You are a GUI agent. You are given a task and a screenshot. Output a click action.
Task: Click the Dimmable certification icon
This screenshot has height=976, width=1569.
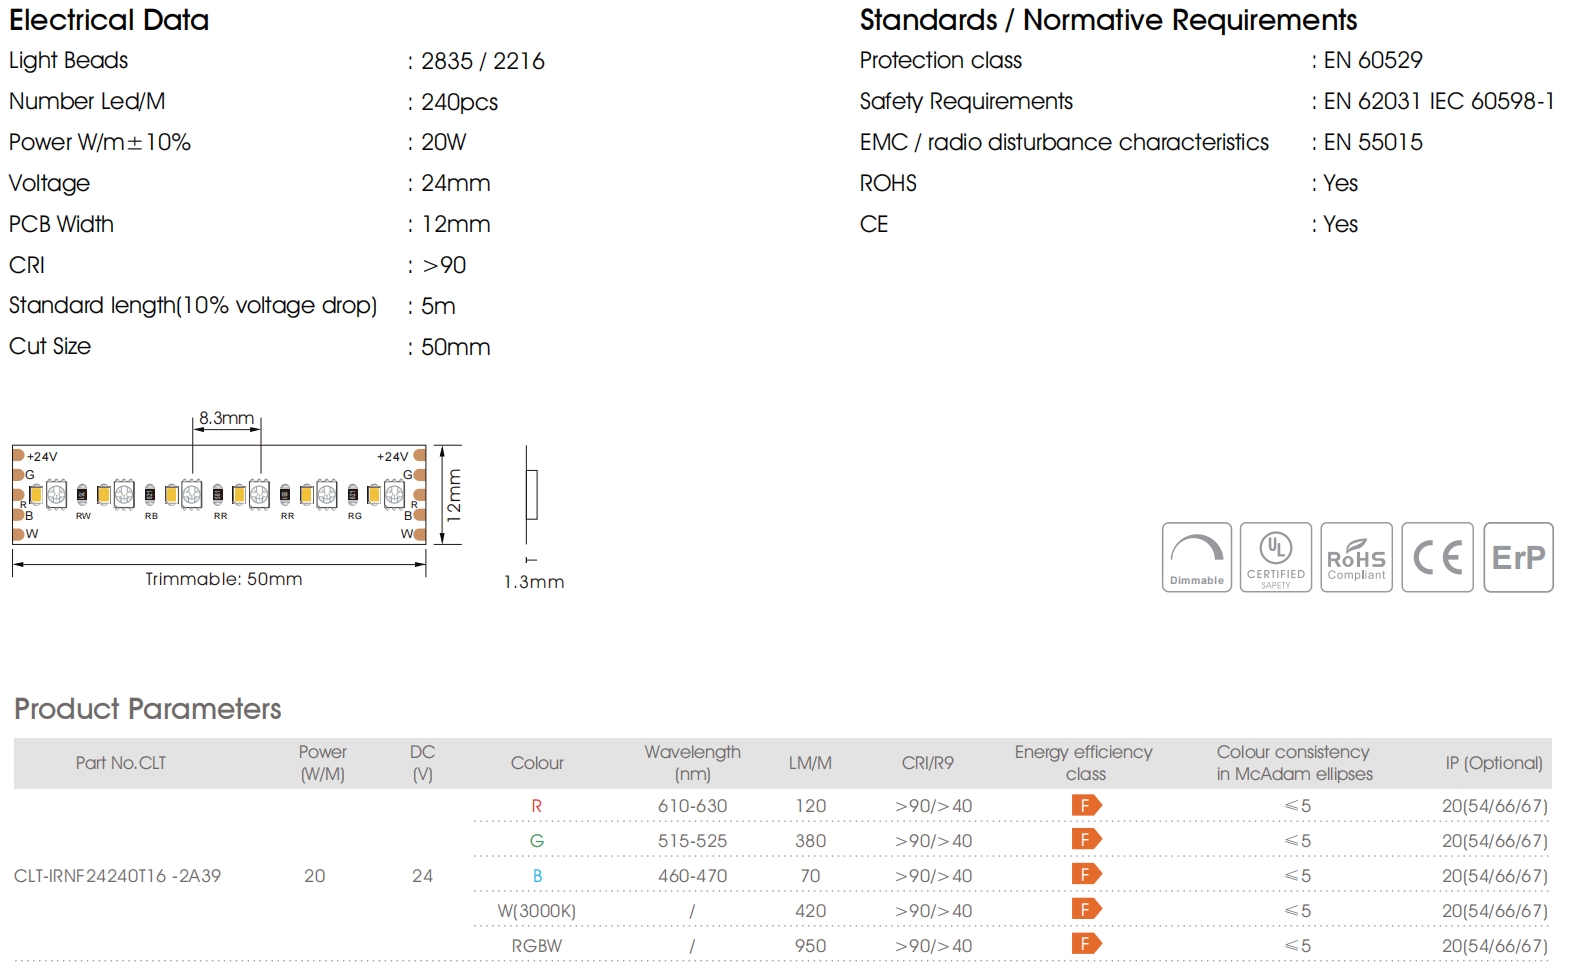click(x=1196, y=557)
